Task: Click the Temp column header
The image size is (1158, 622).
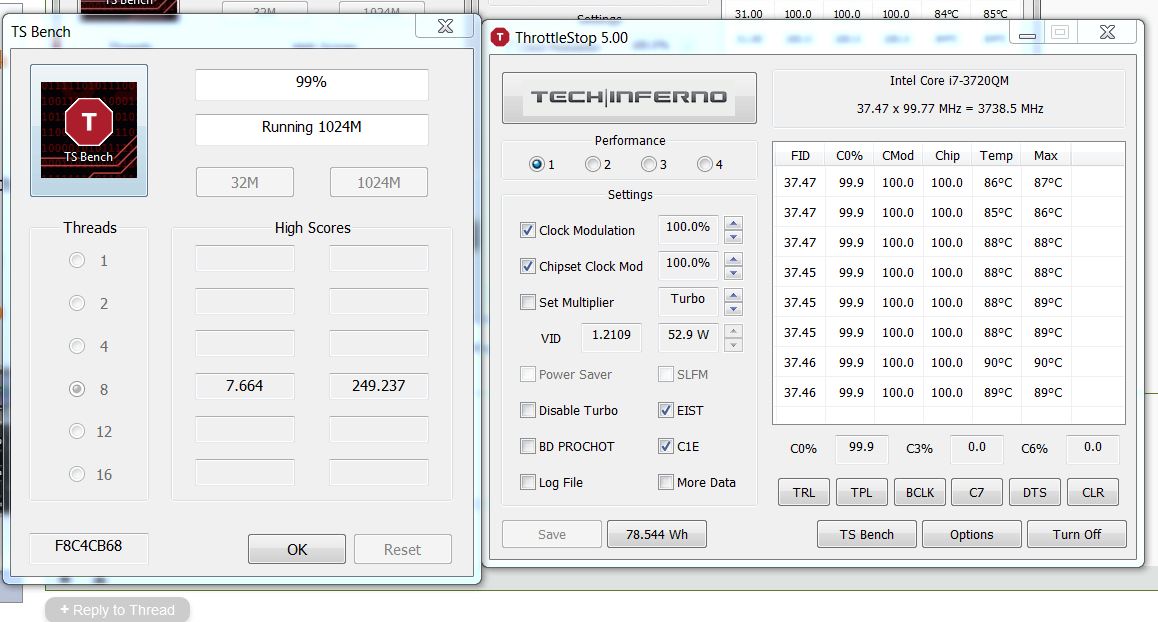Action: [x=996, y=155]
